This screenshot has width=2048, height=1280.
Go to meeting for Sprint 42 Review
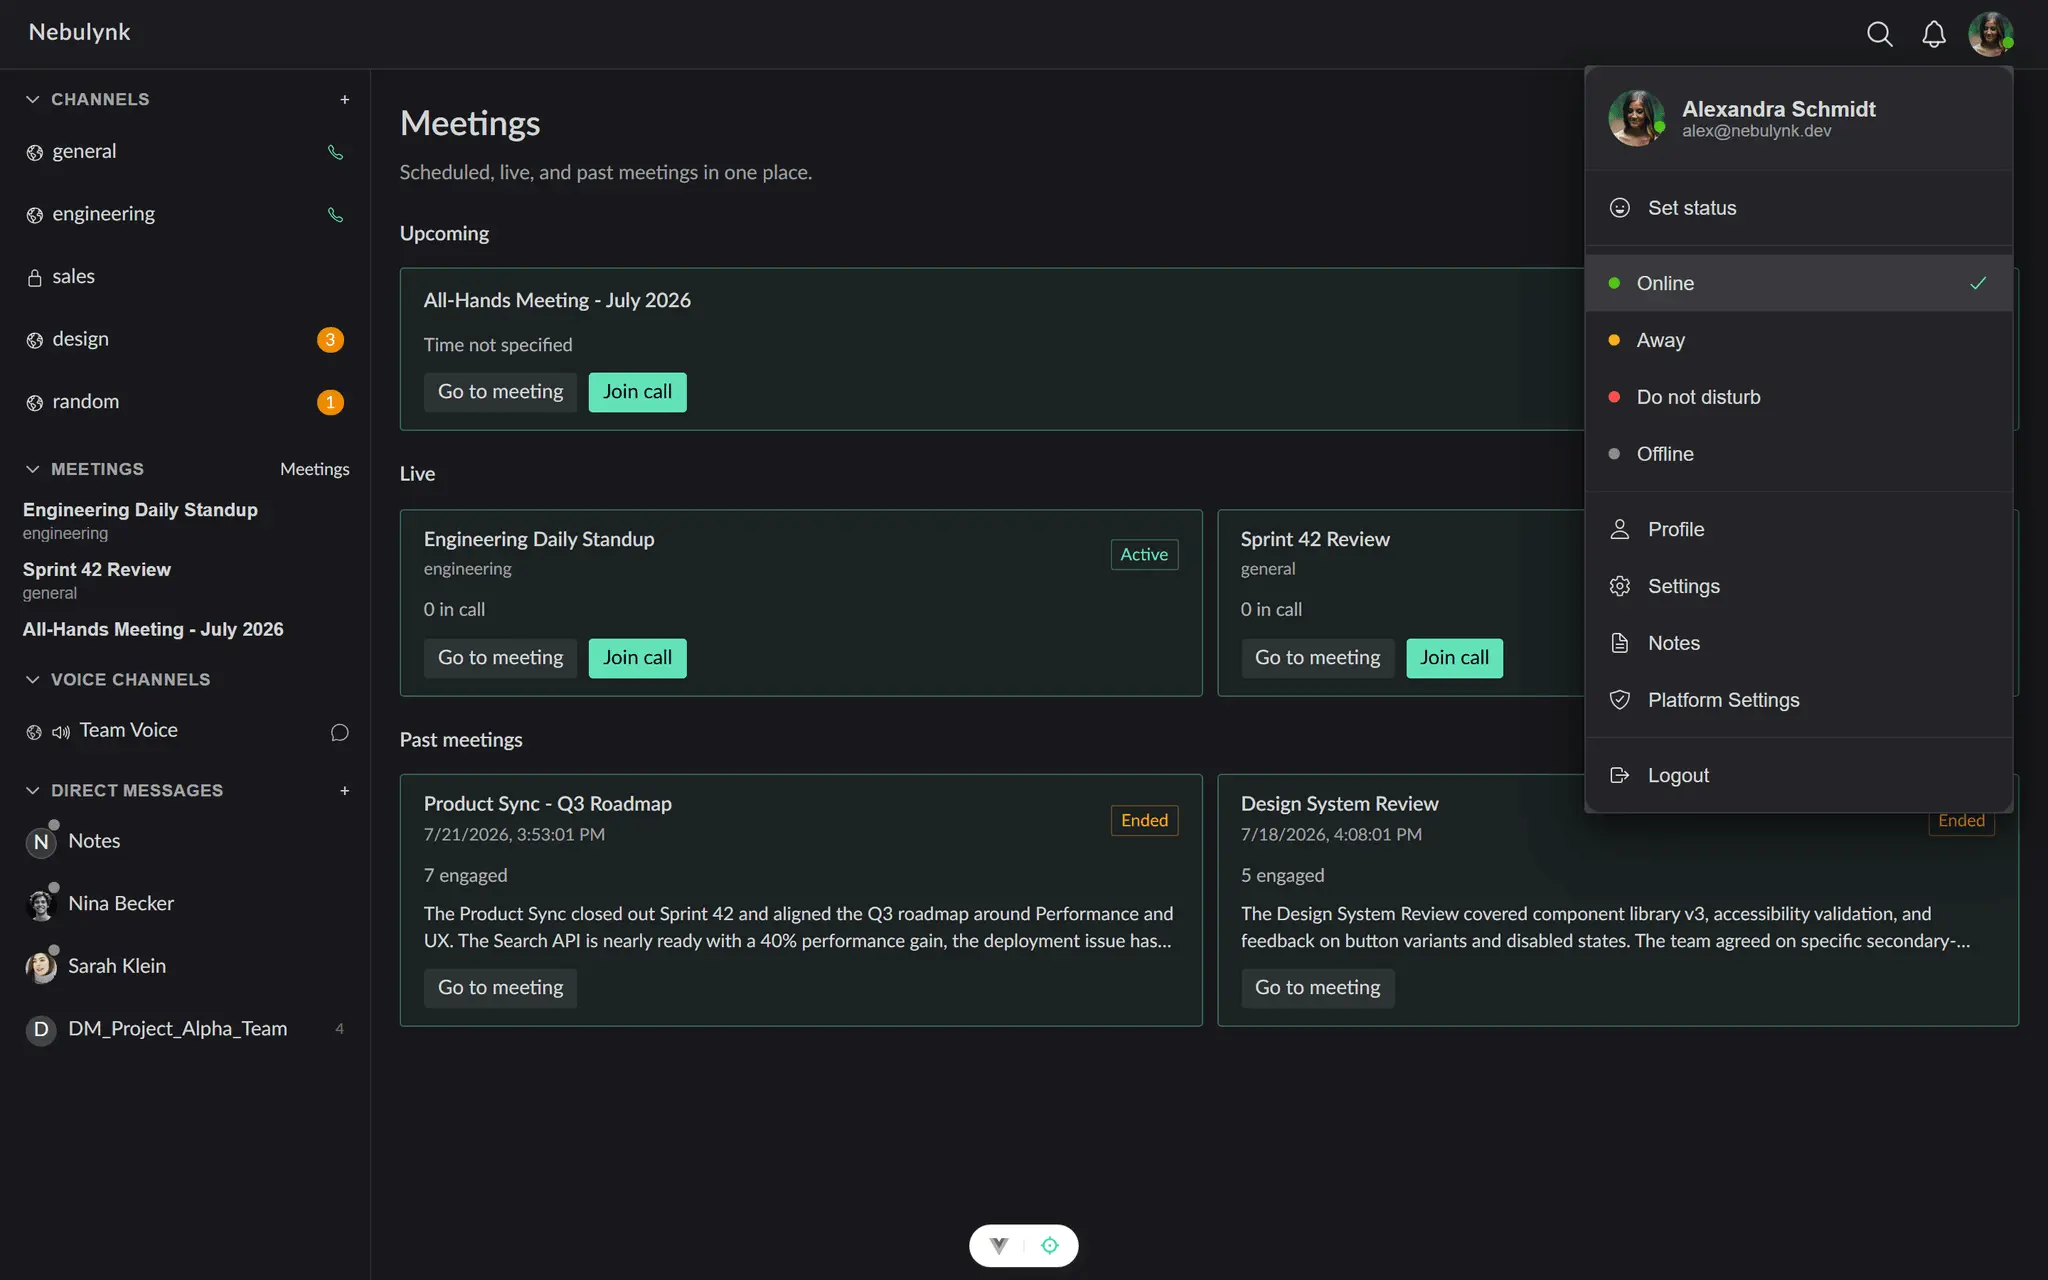1317,658
